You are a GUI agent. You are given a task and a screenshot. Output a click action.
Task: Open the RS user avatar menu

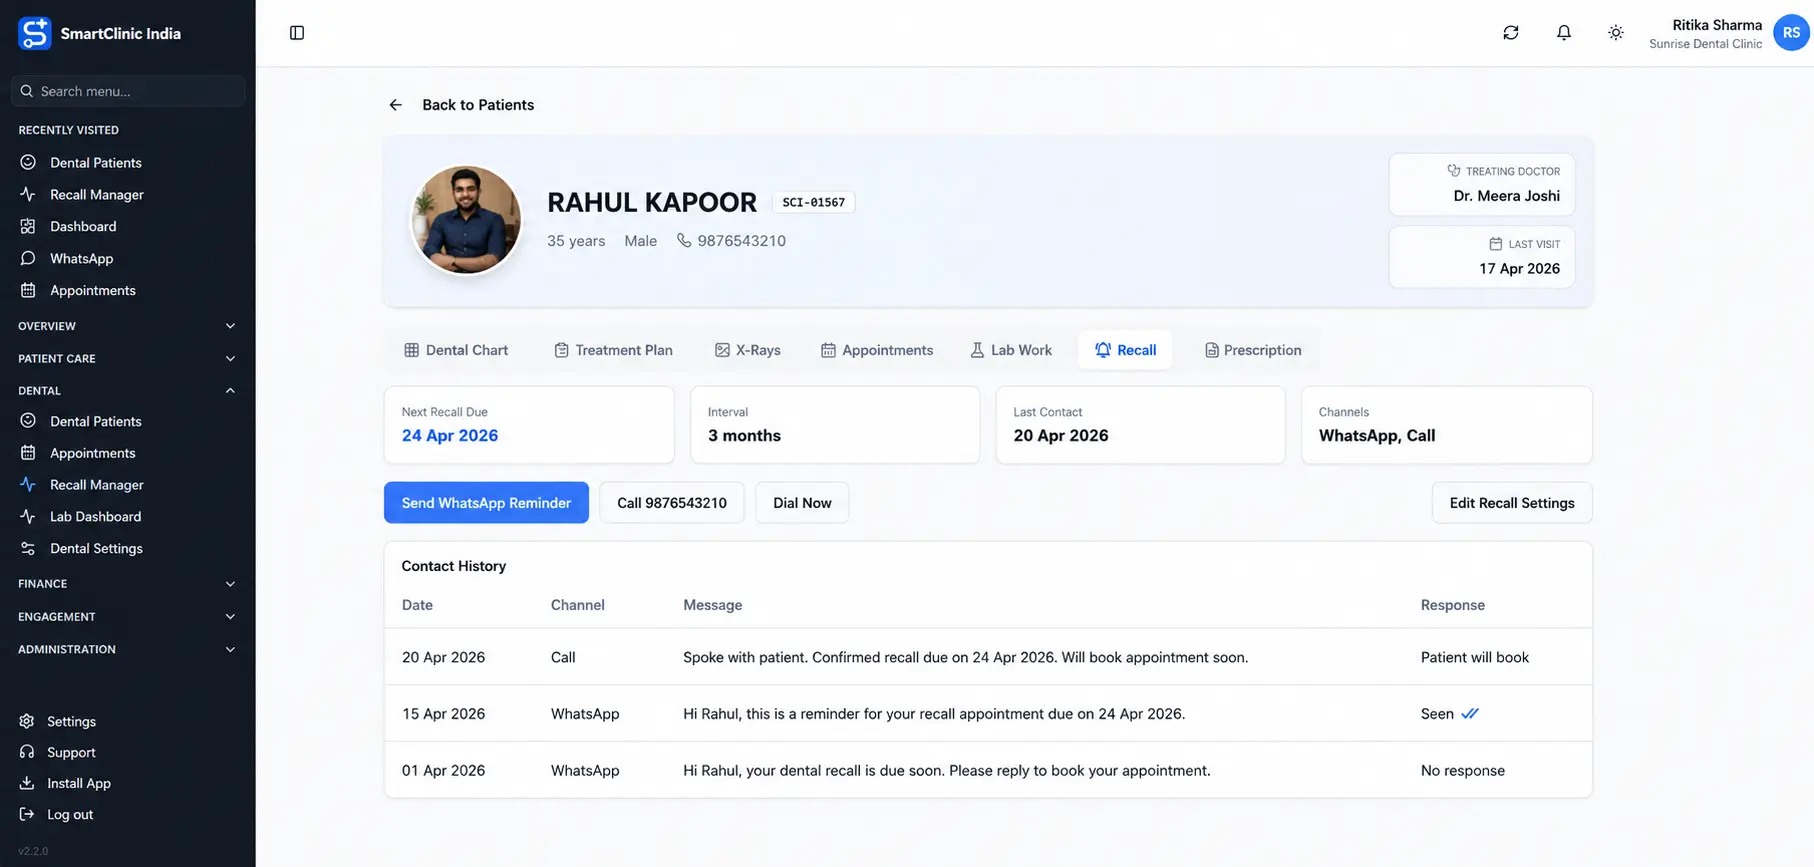(x=1791, y=33)
